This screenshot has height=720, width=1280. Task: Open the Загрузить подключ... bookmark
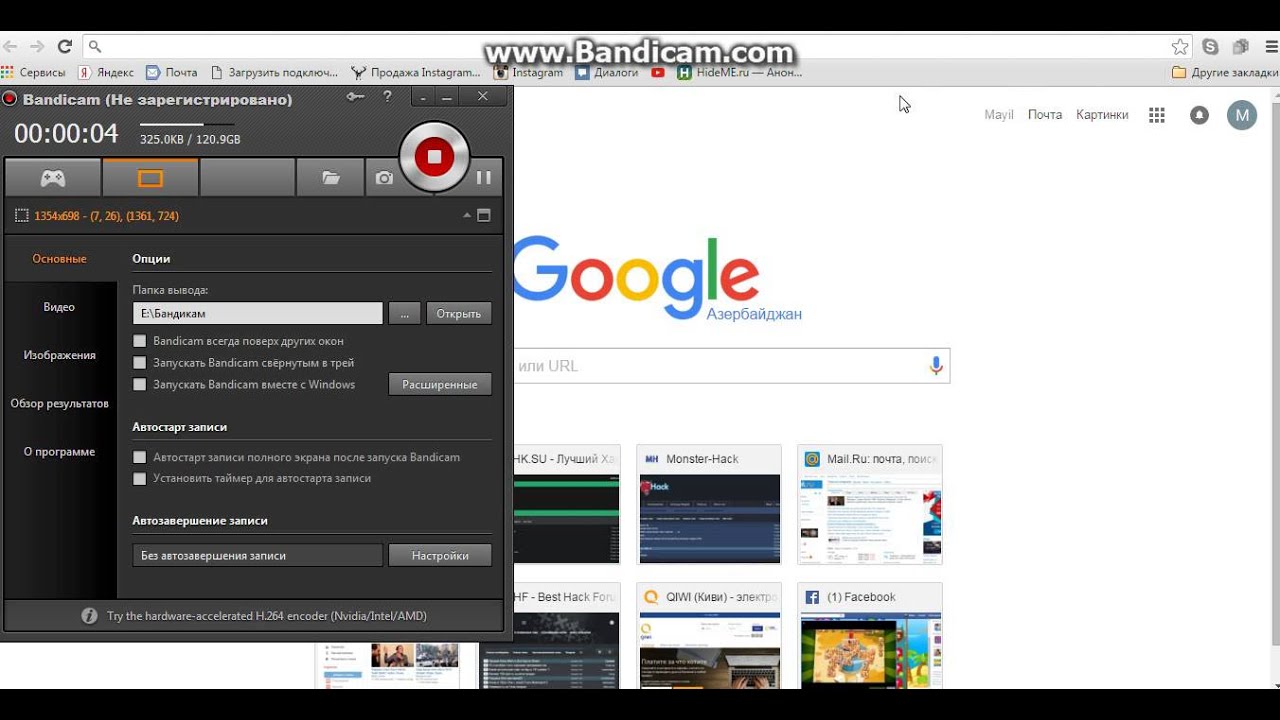[274, 72]
